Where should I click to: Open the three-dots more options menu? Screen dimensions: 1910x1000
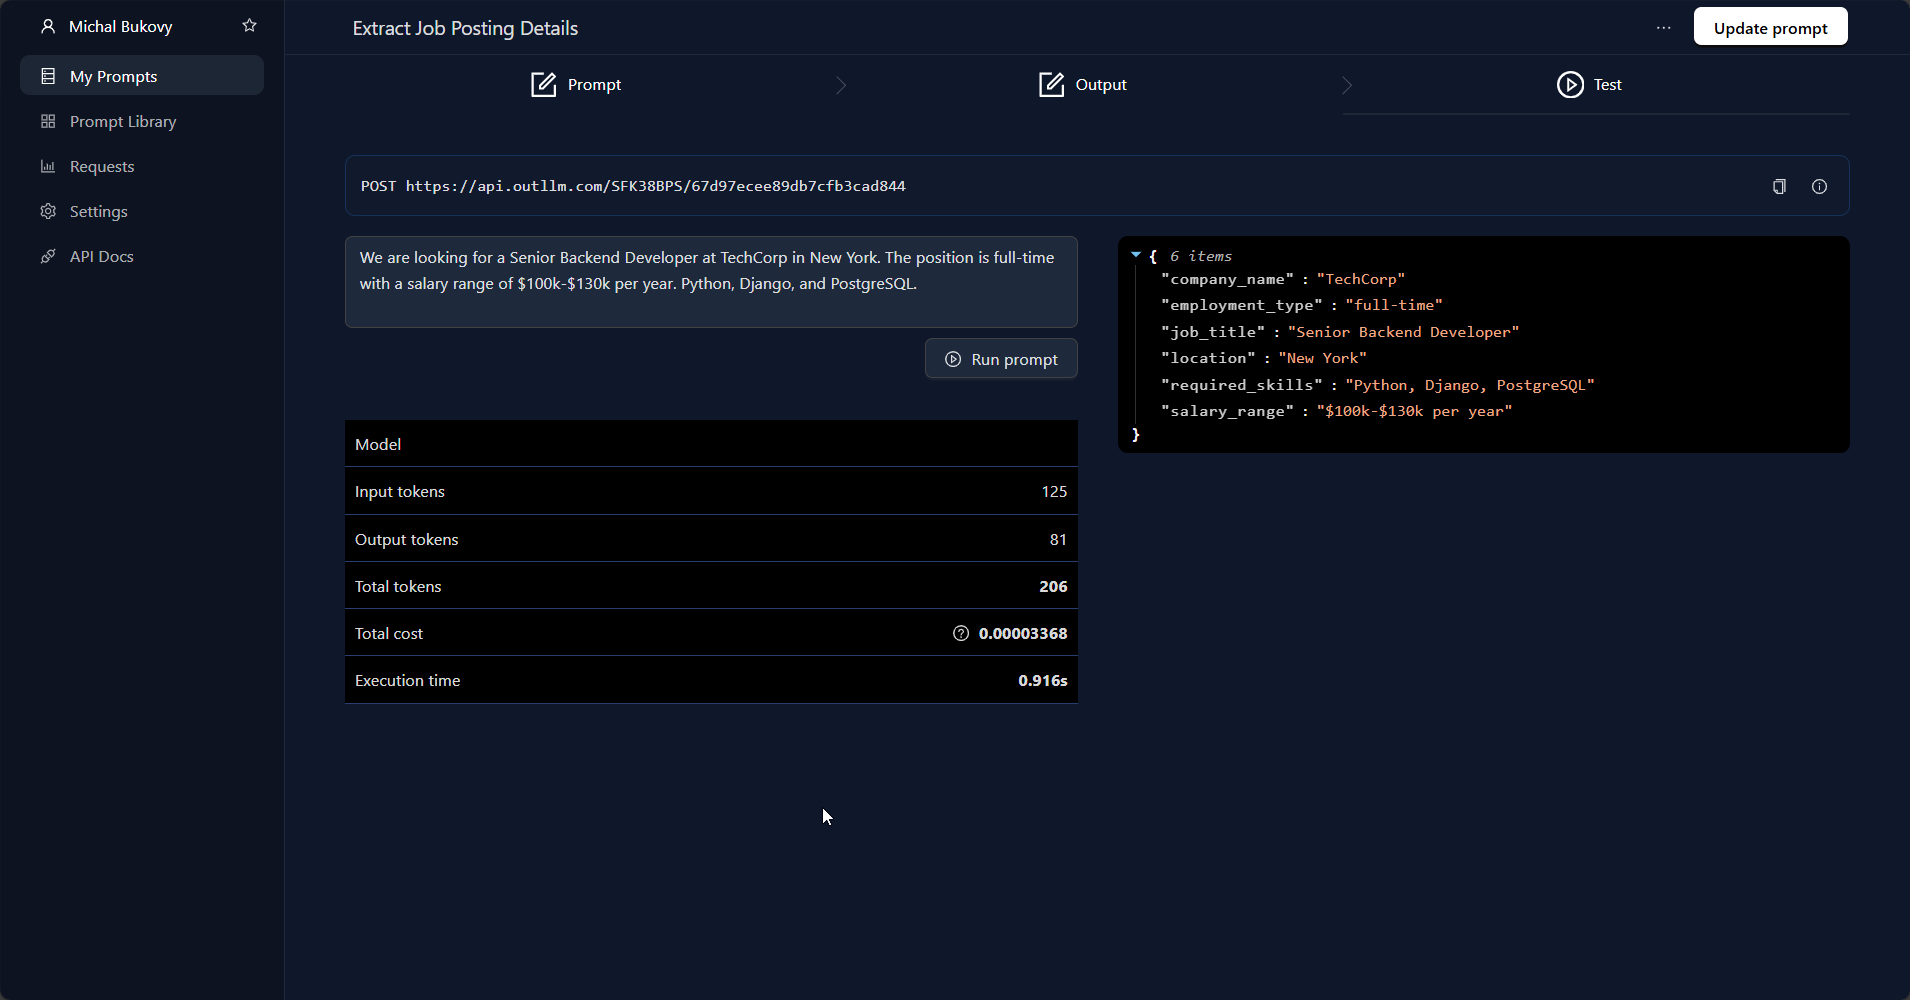click(1664, 28)
